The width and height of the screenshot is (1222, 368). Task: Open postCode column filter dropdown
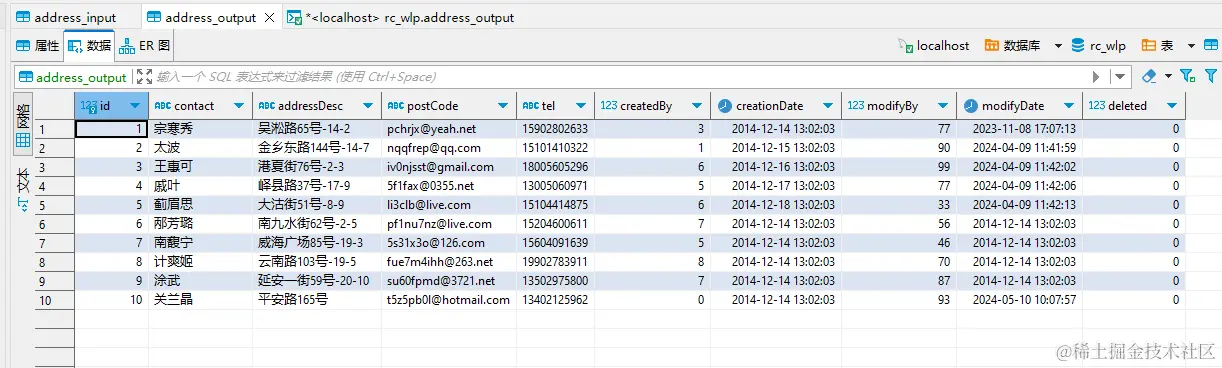[504, 106]
